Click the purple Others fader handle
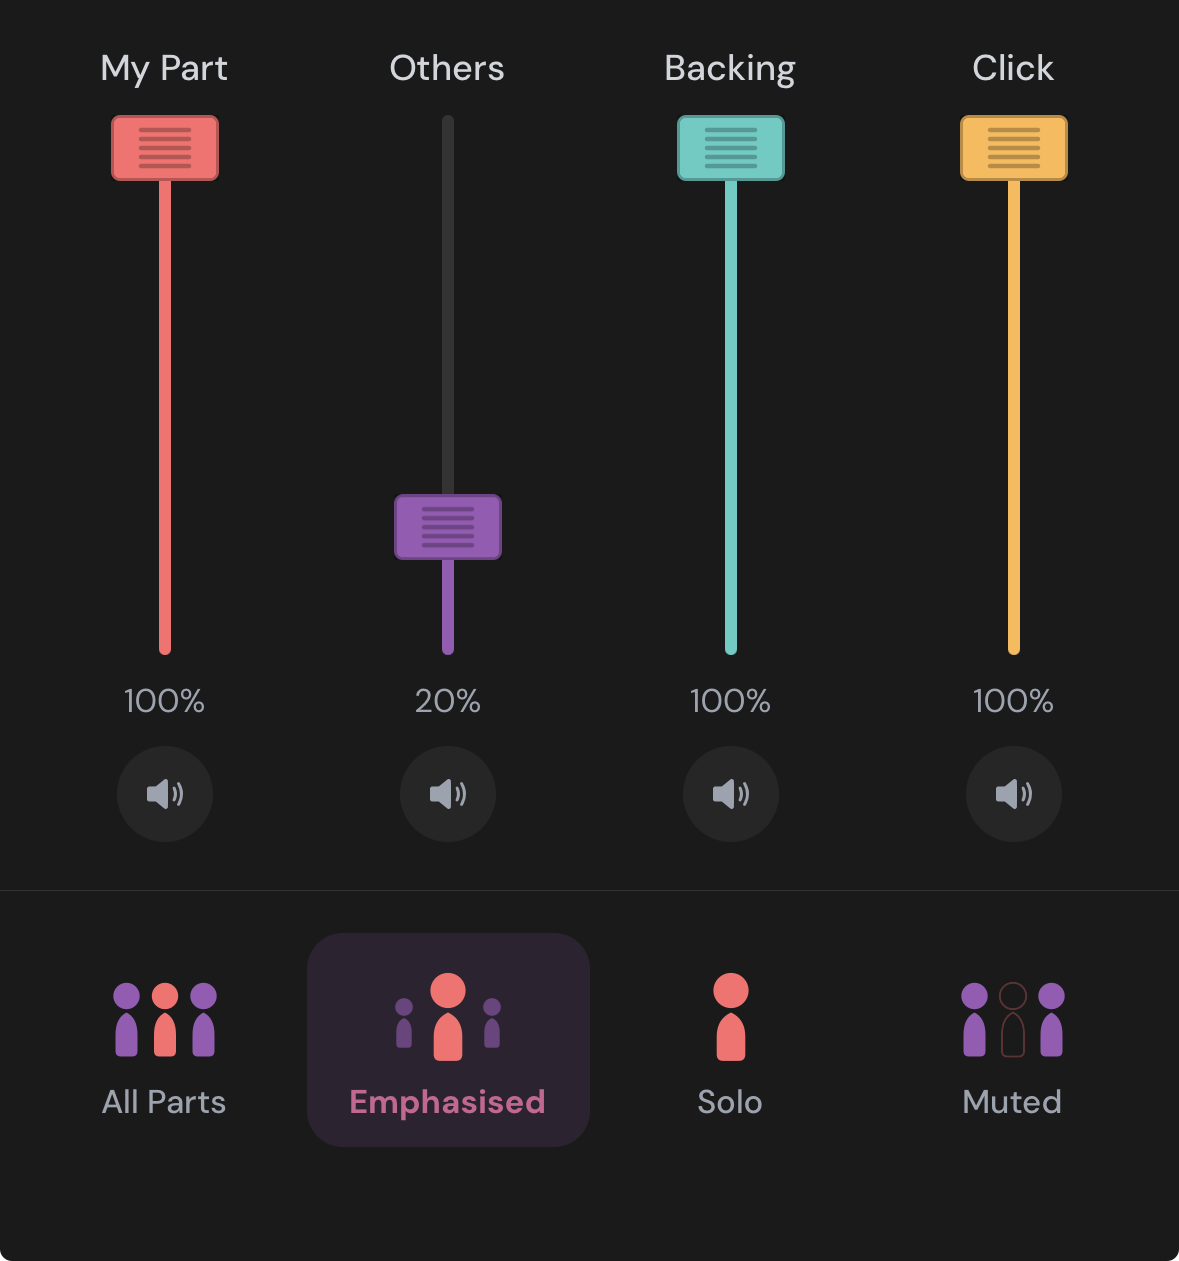 click(448, 527)
